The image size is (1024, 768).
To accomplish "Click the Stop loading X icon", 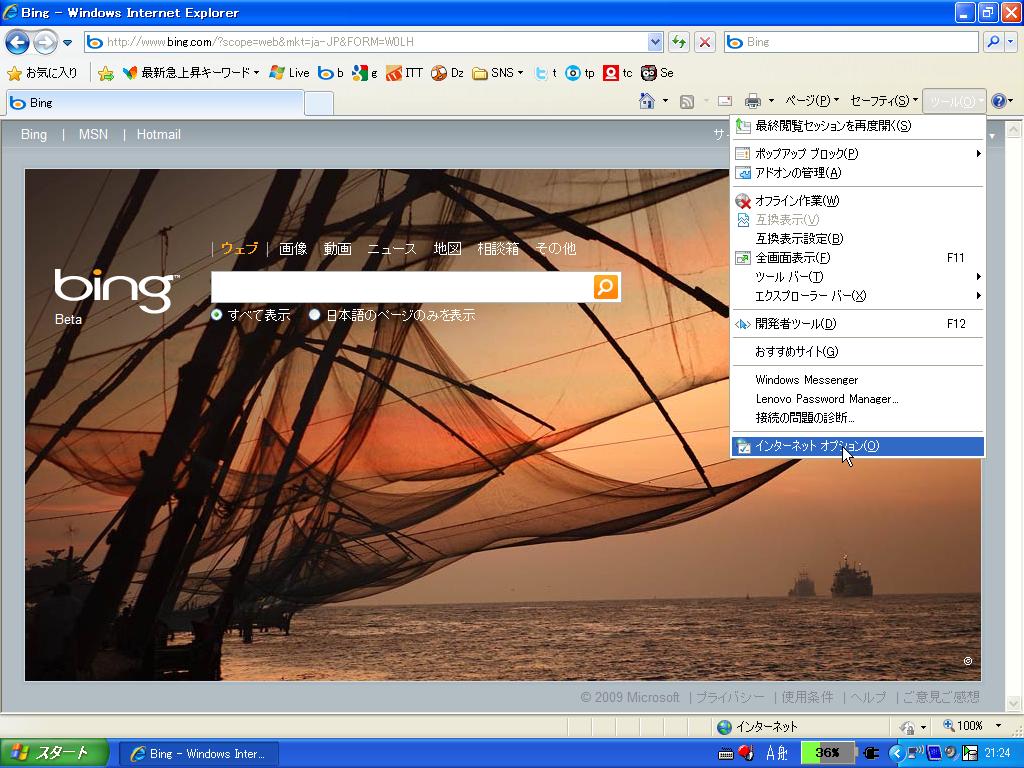I will [705, 42].
